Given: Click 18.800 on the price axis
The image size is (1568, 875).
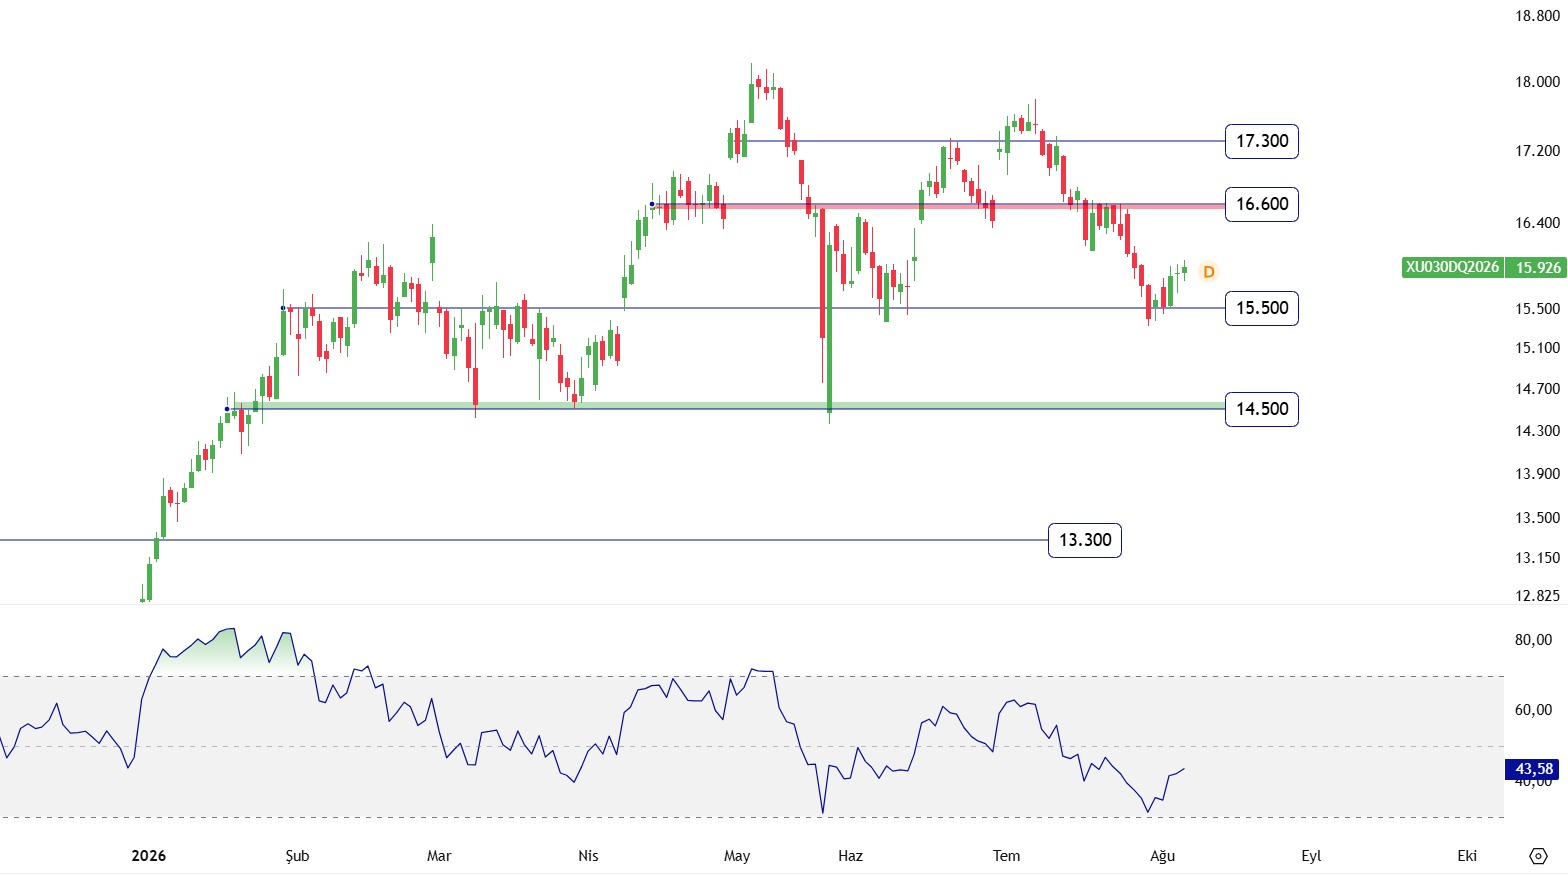Looking at the screenshot, I should click(1537, 16).
